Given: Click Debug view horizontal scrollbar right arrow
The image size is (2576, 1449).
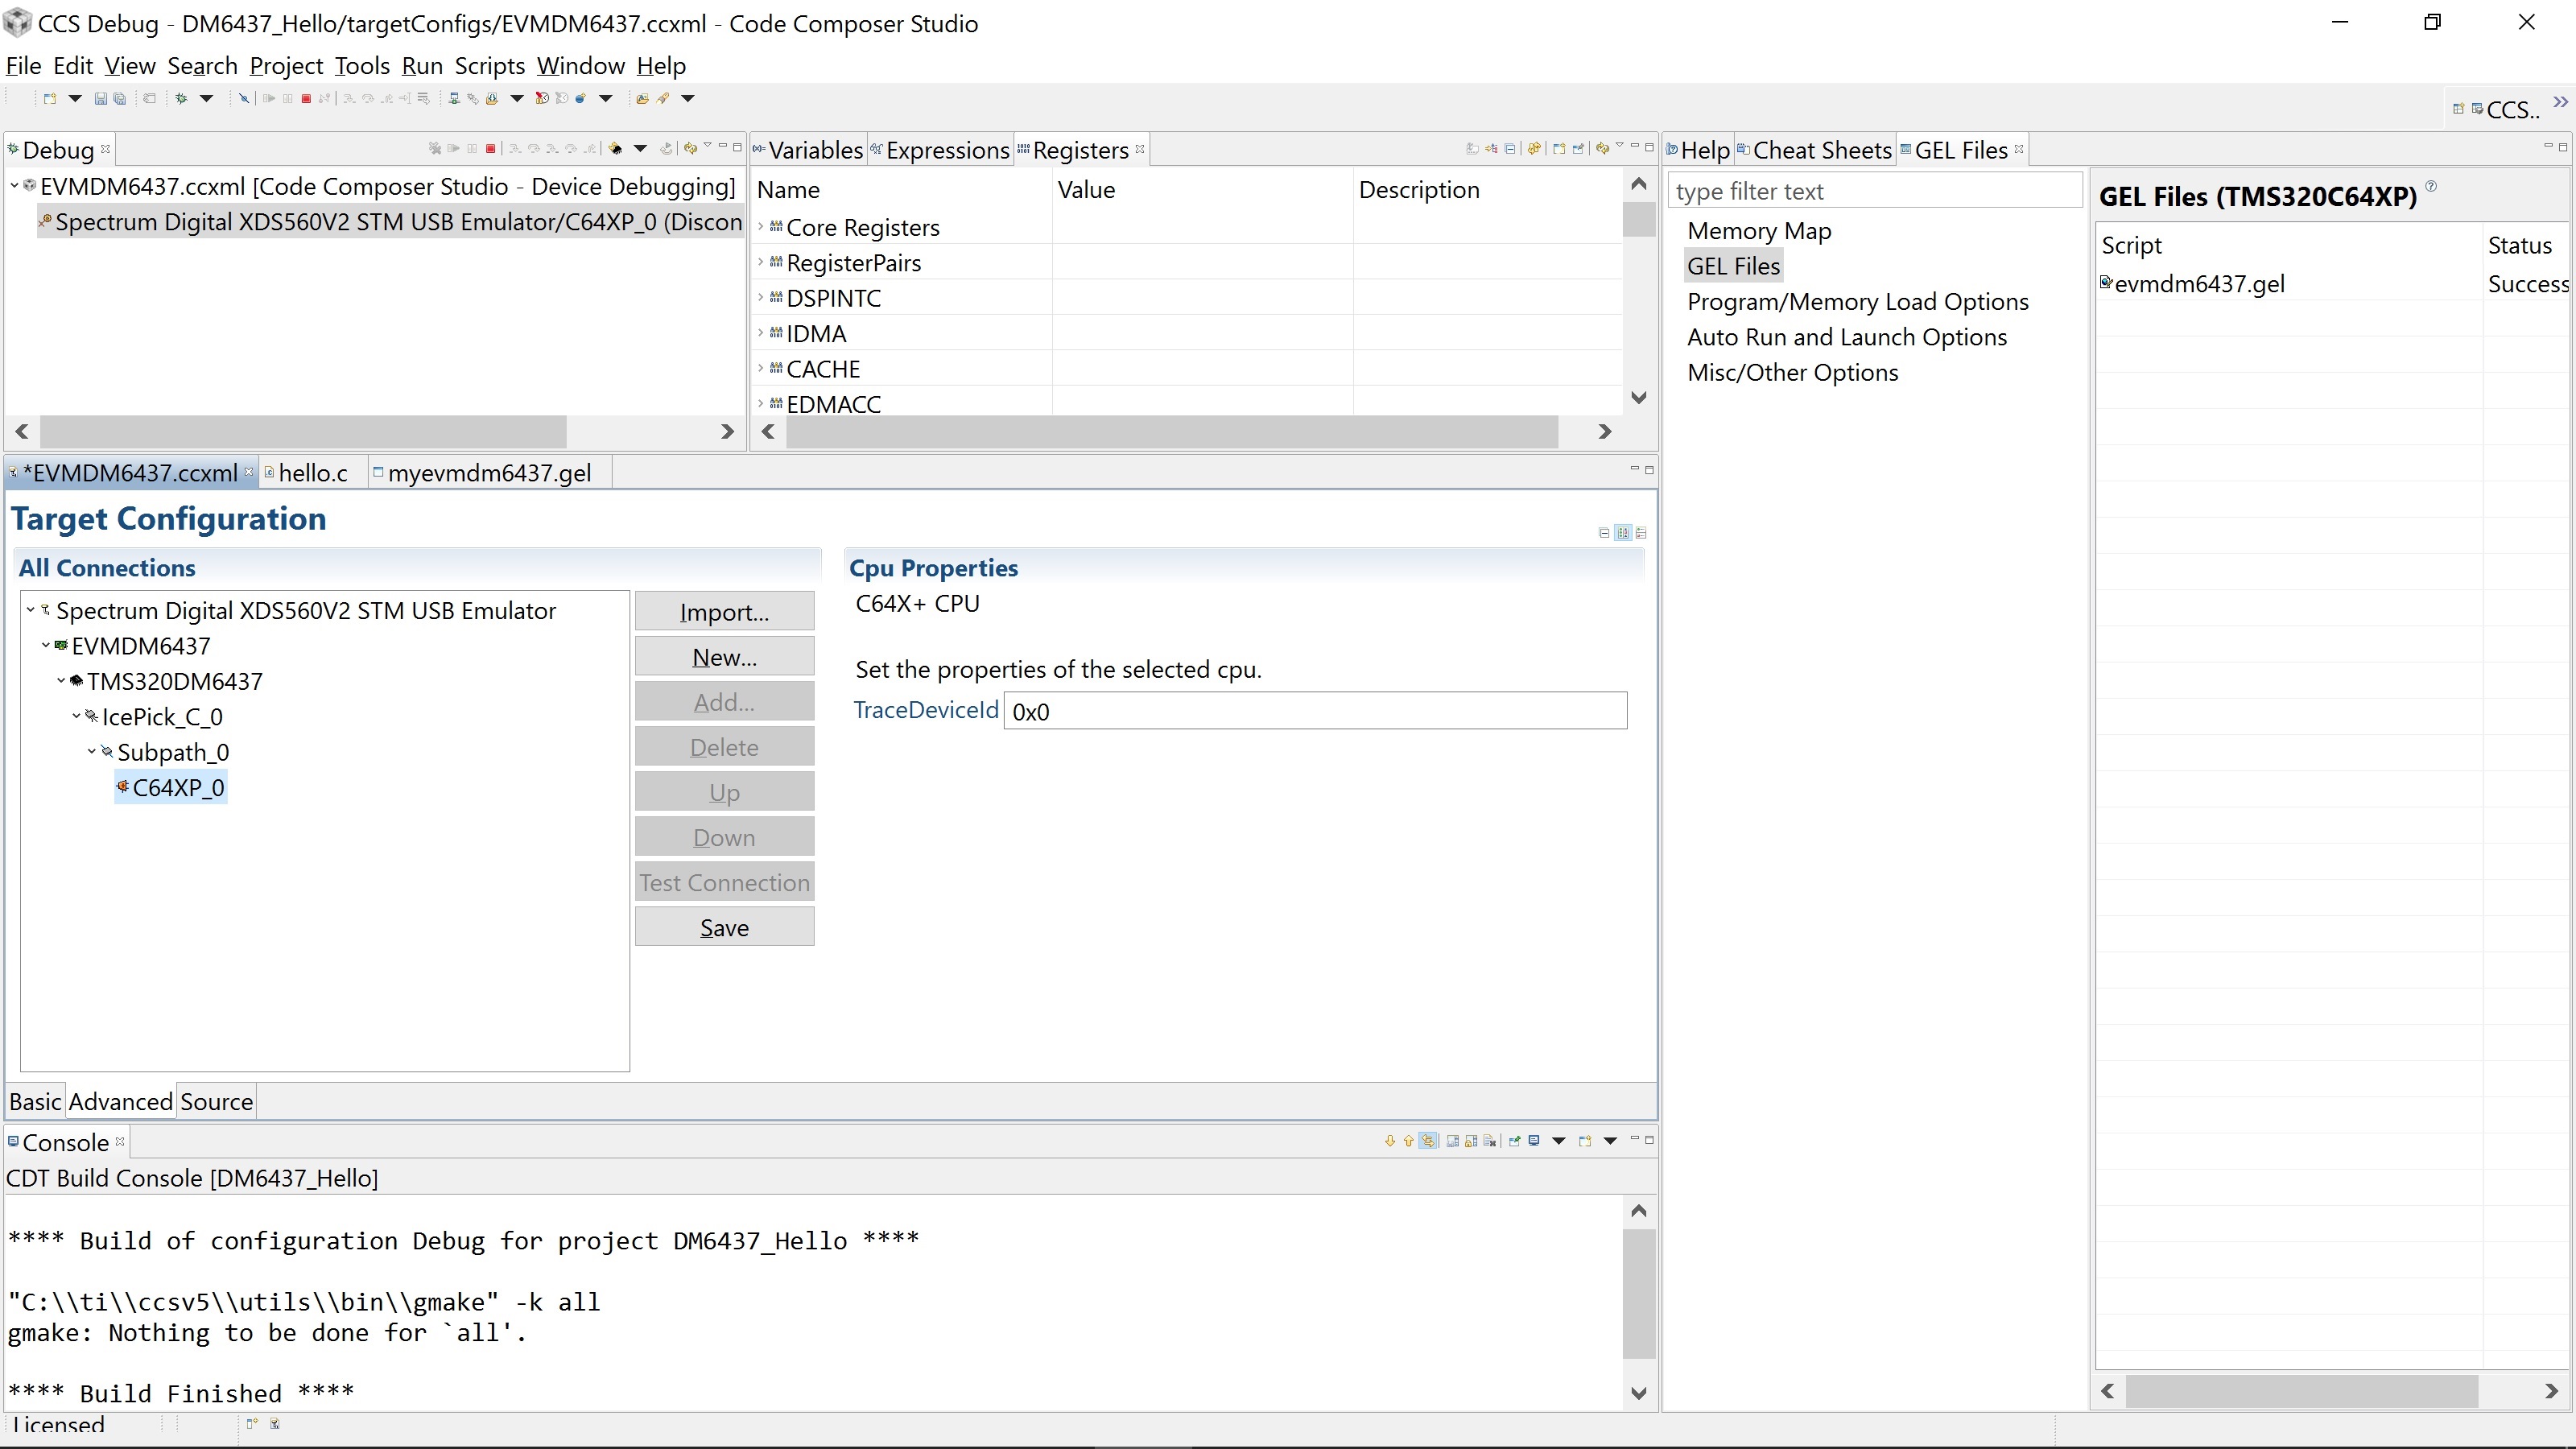Looking at the screenshot, I should [x=727, y=431].
